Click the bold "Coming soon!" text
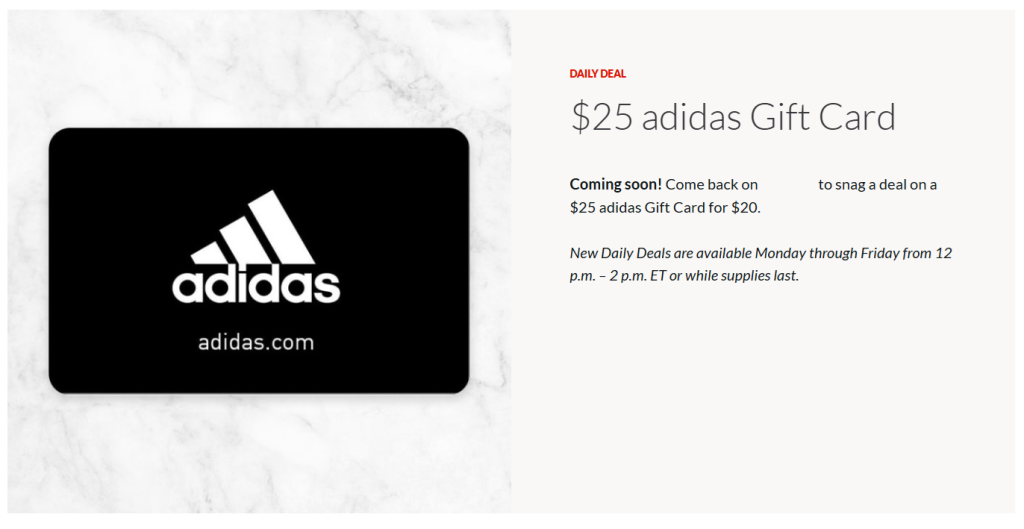This screenshot has width=1024, height=529. [x=616, y=184]
